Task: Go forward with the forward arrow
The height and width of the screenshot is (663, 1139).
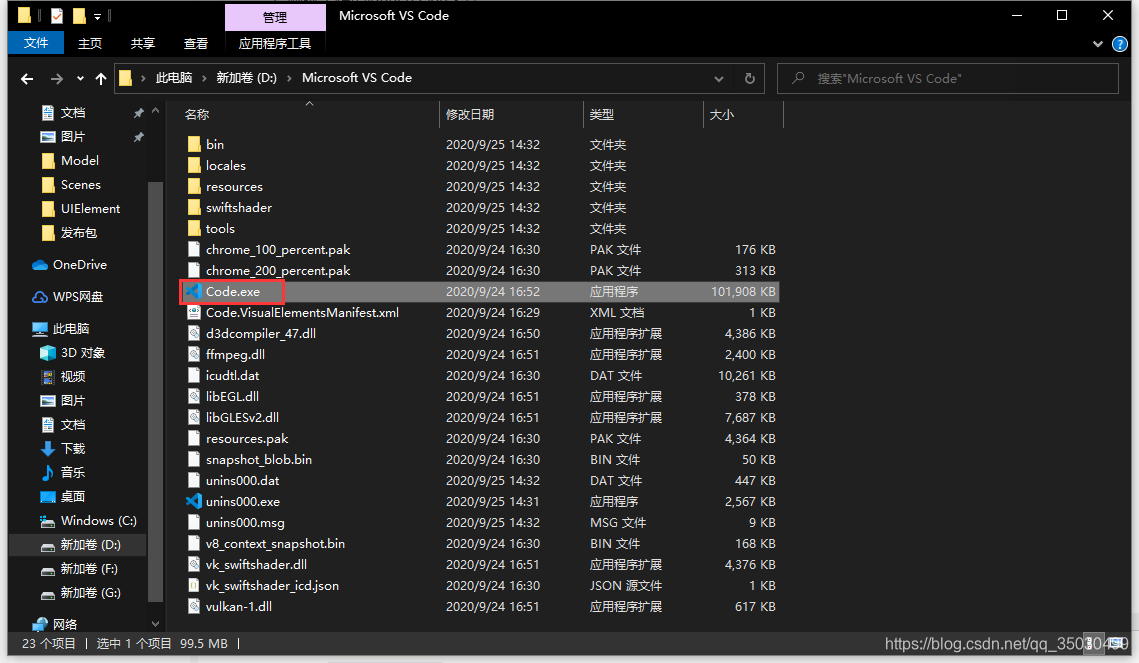Action: (56, 78)
